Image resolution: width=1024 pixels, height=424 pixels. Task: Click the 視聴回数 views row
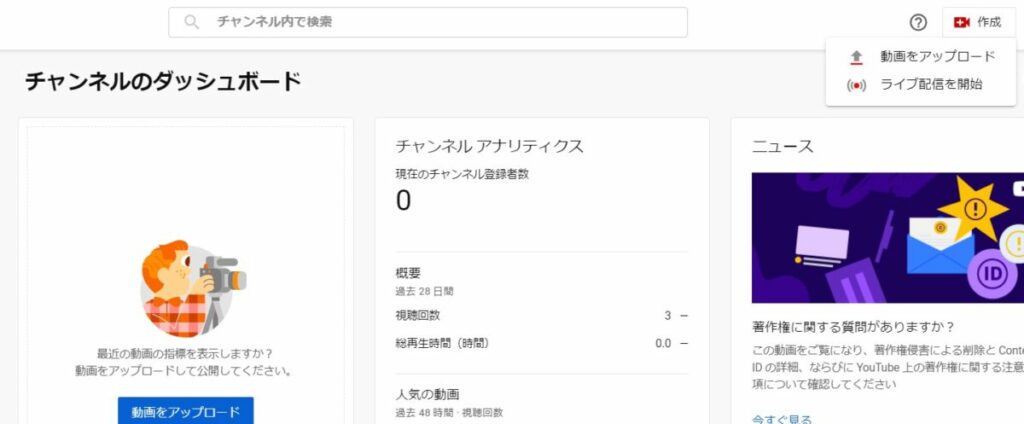click(x=541, y=316)
